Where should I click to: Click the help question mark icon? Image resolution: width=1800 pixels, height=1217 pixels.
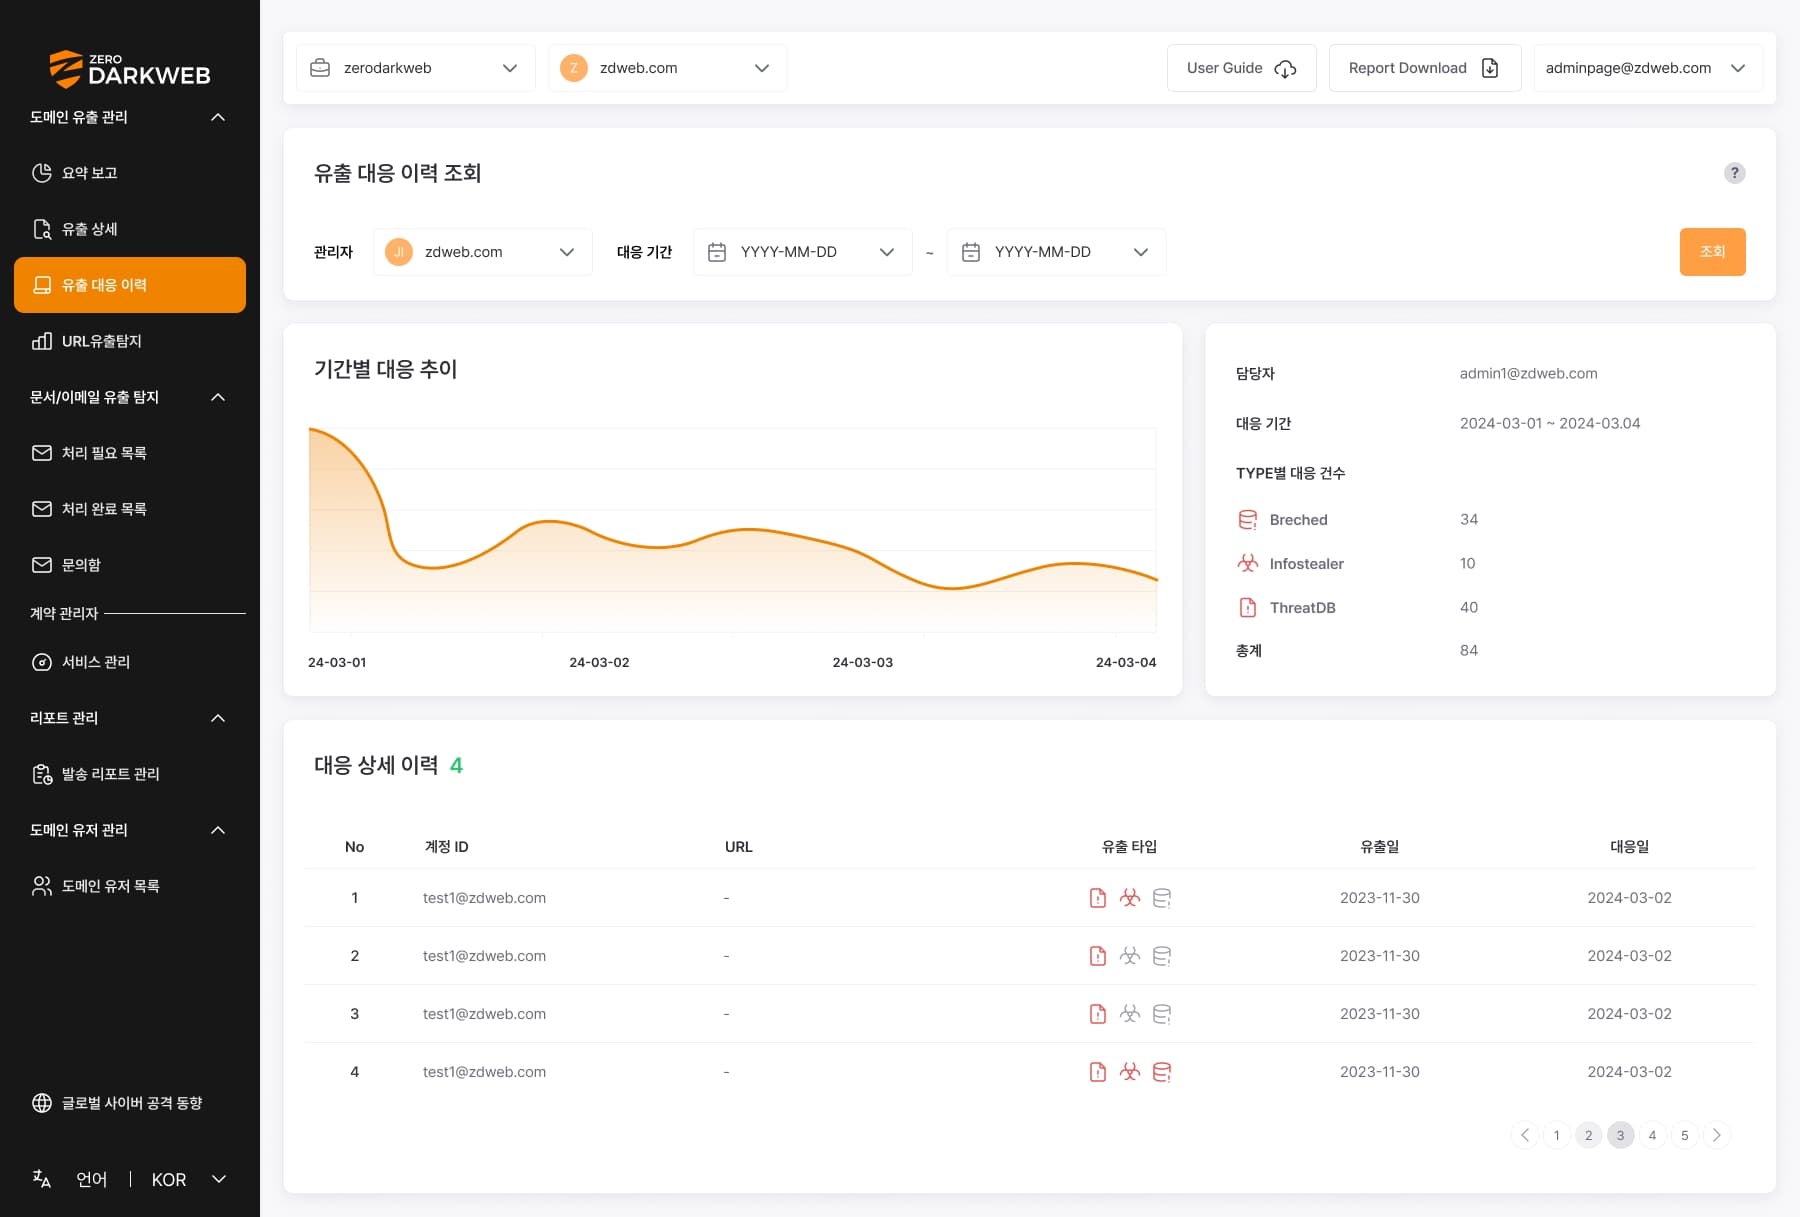(1735, 173)
